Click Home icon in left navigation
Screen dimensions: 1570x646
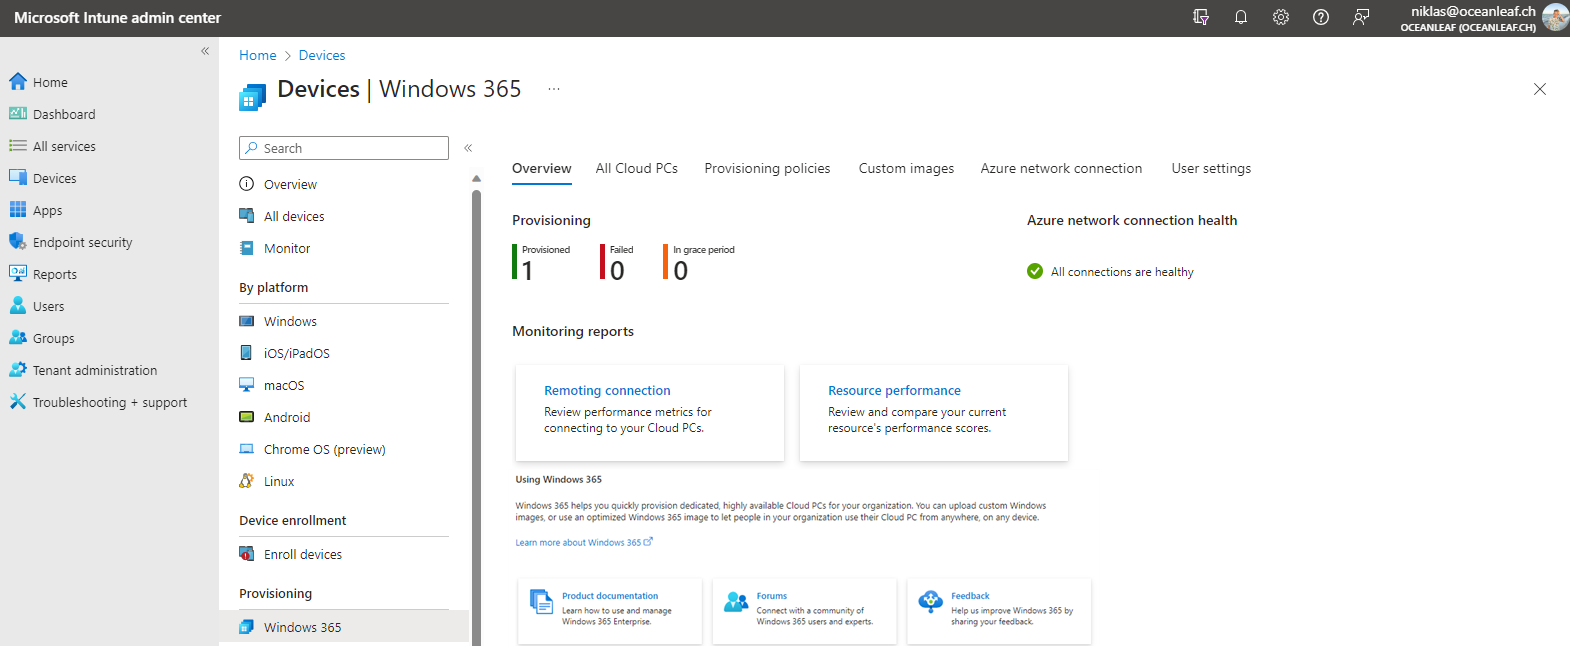[x=18, y=82]
